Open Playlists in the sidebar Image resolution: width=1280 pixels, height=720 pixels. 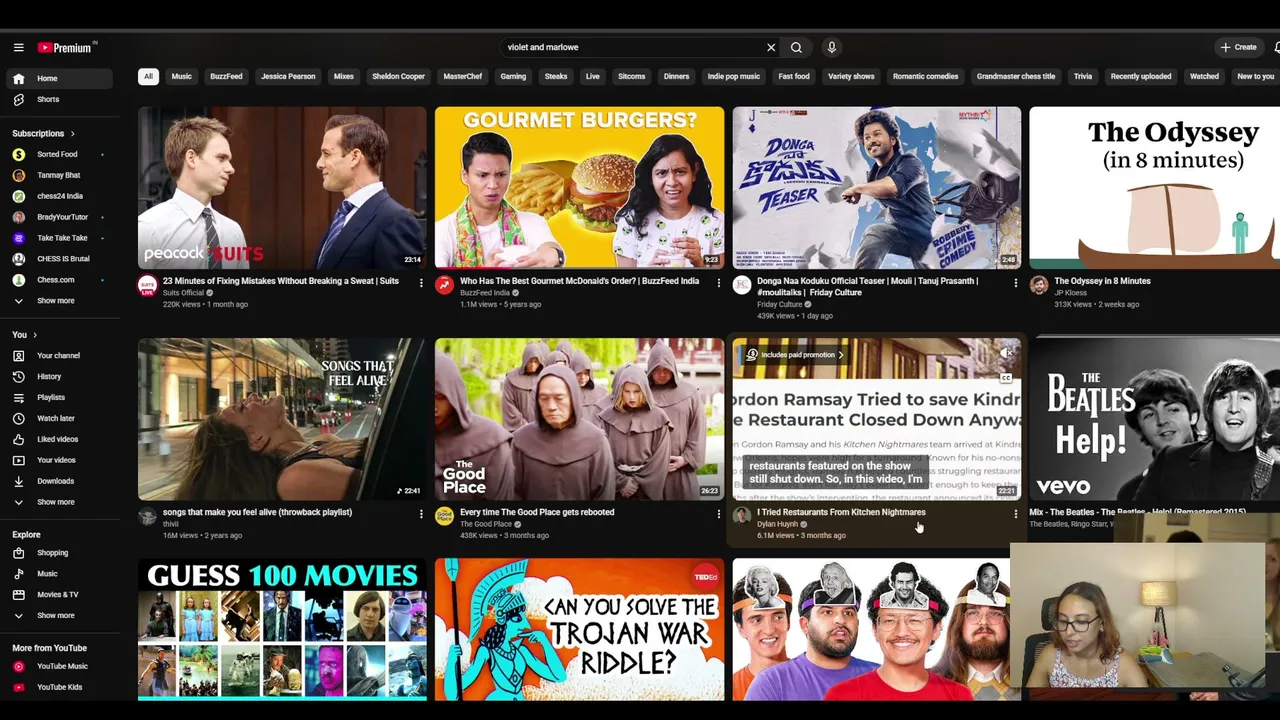click(x=60, y=397)
